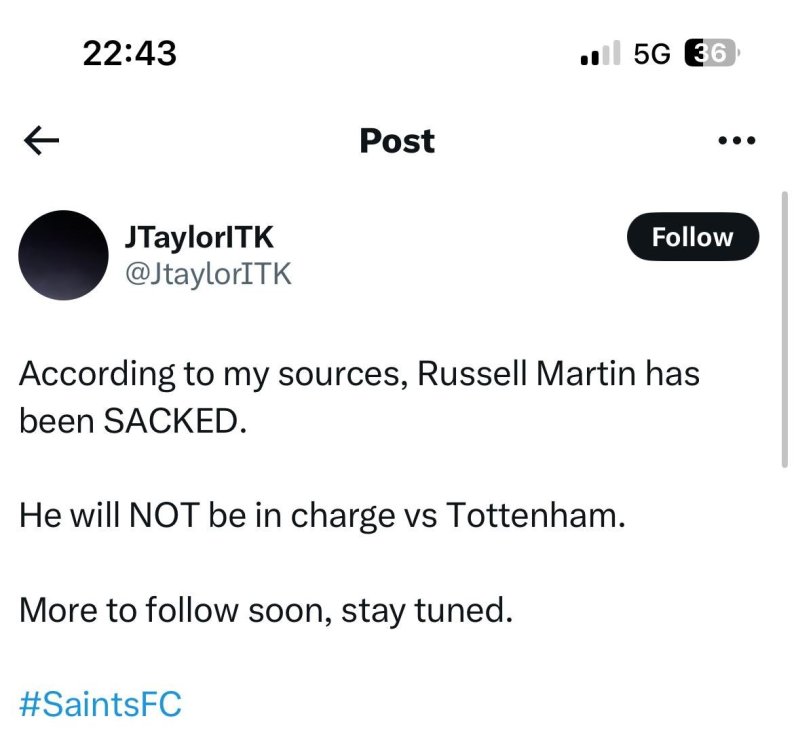The image size is (794, 750).
Task: Open the @JtaylorITK handle link
Action: [207, 273]
